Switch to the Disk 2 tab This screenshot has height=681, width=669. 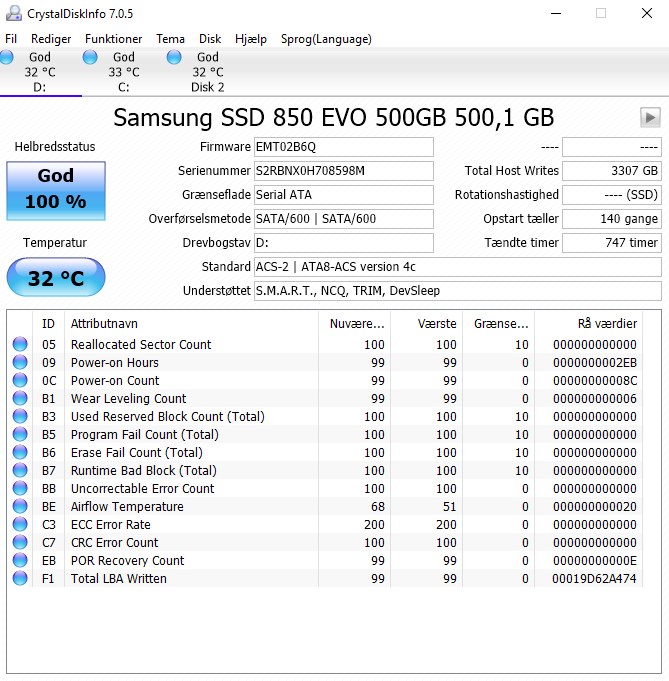pyautogui.click(x=208, y=72)
